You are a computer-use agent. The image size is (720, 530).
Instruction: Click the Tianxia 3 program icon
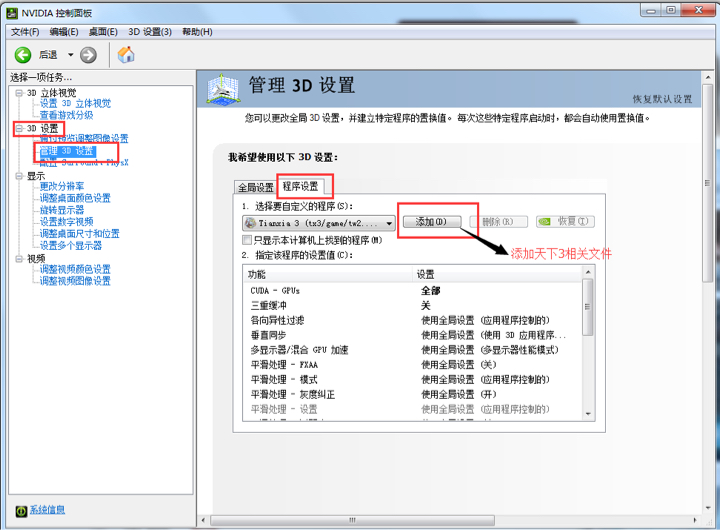coord(250,223)
